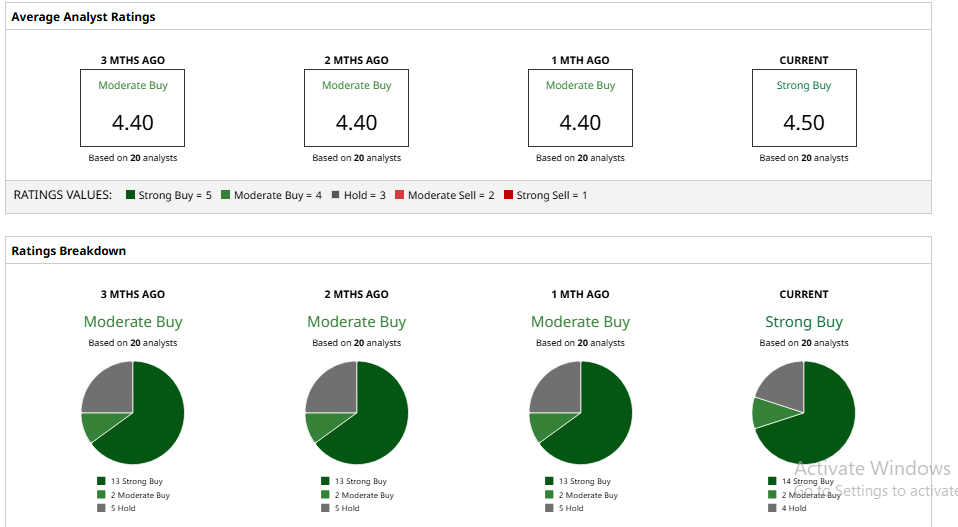Click the Average Analyst Ratings section heading
This screenshot has height=527, width=958.
pyautogui.click(x=83, y=17)
